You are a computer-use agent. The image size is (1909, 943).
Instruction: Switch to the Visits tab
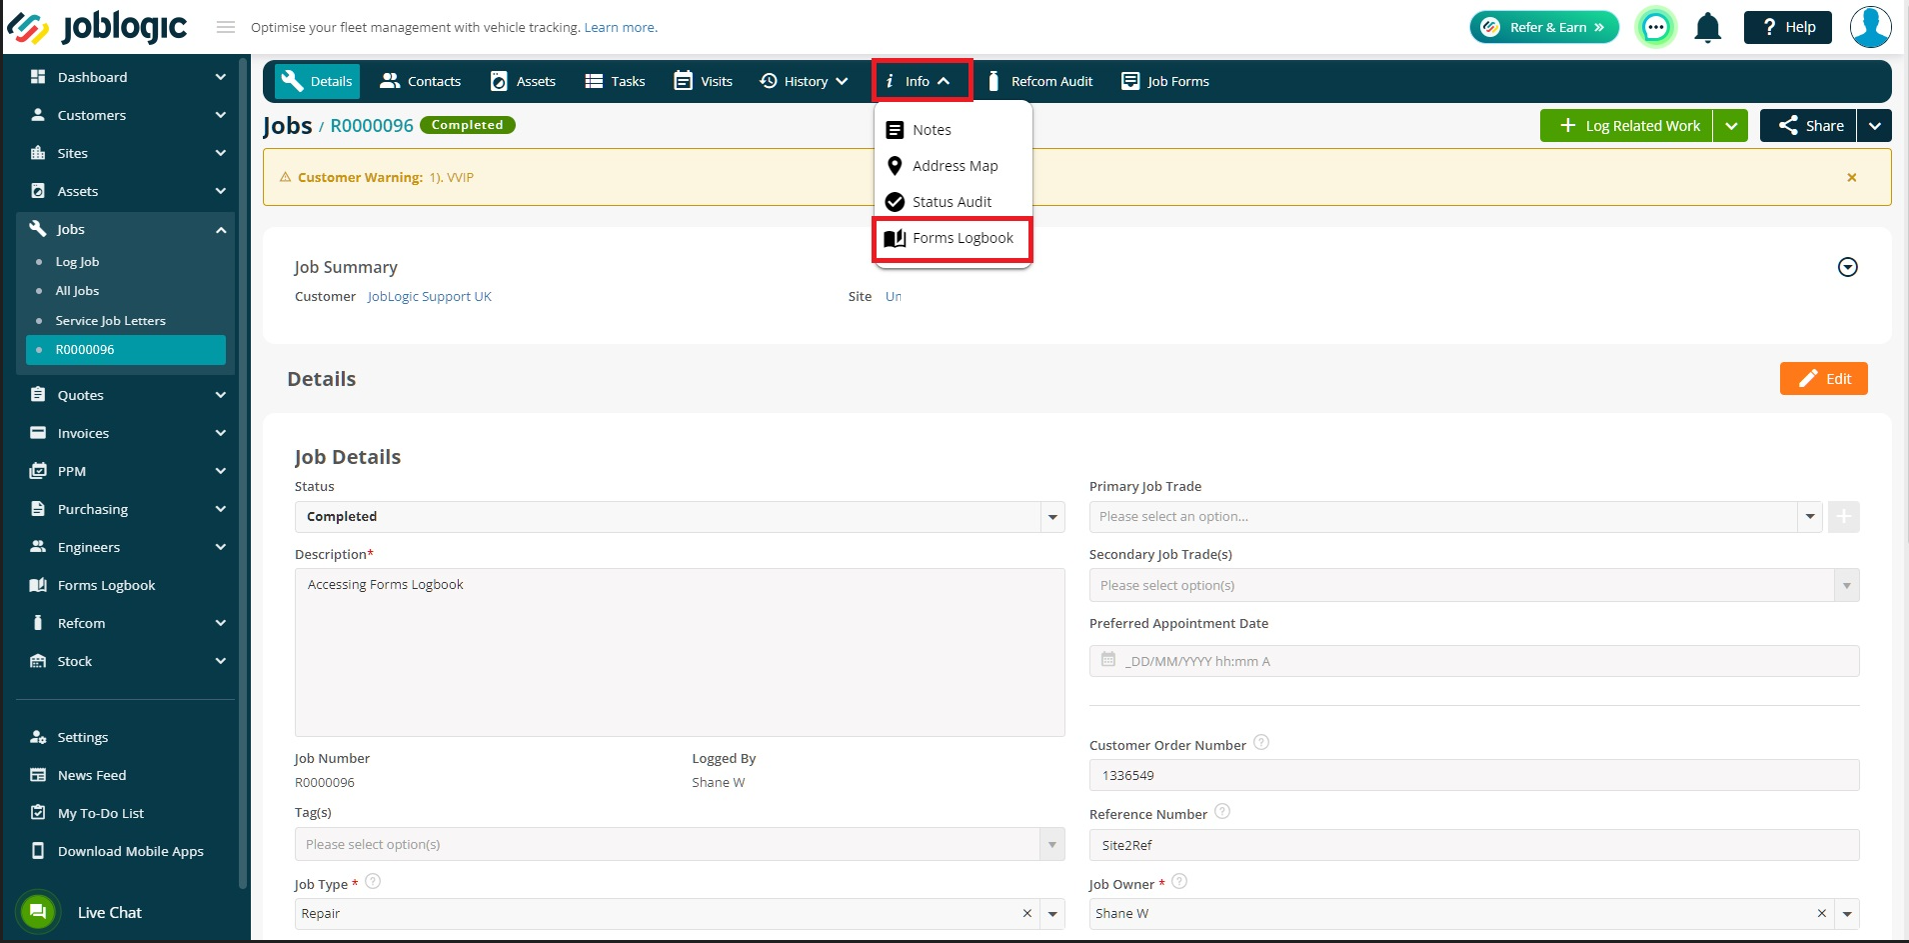(703, 81)
